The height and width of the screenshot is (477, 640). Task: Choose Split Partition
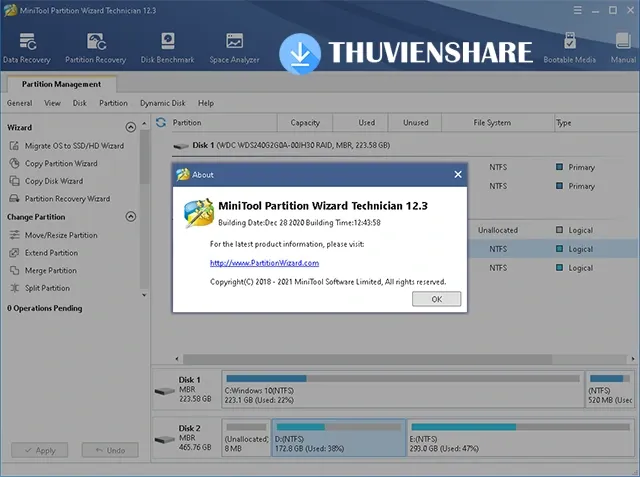(40, 288)
